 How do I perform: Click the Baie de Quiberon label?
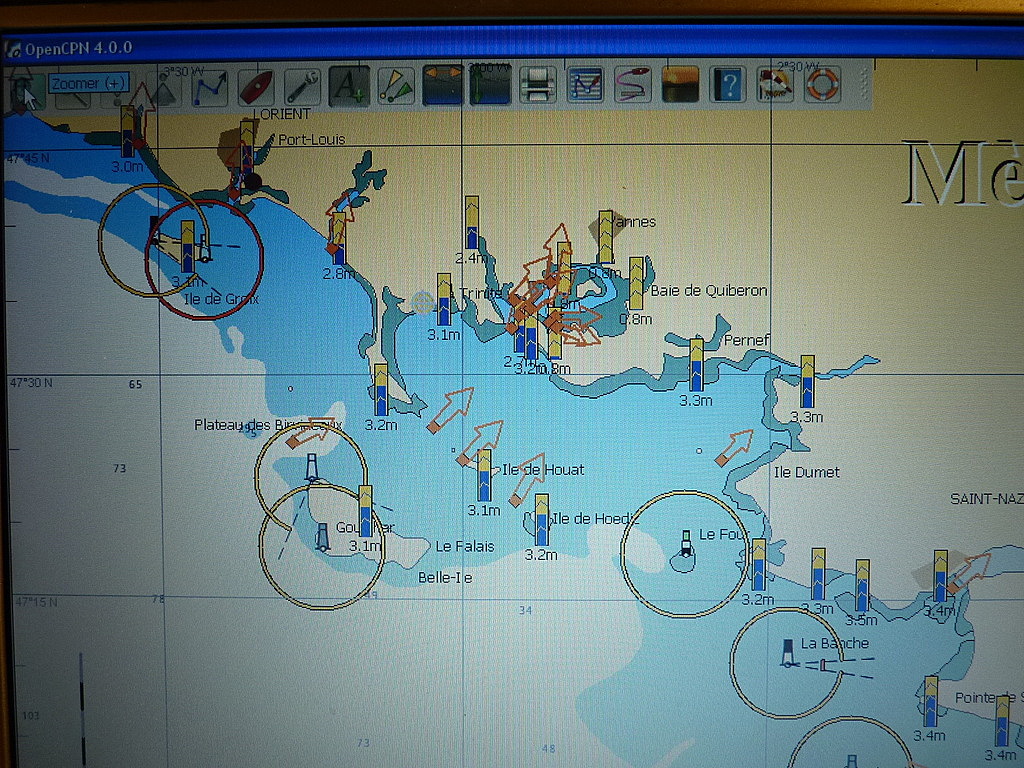pyautogui.click(x=709, y=291)
